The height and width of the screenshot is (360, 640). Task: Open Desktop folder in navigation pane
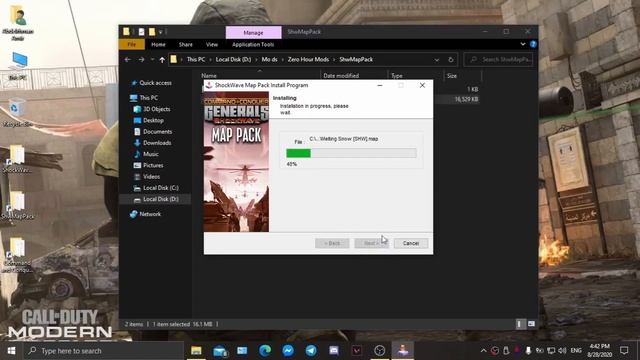(x=153, y=120)
